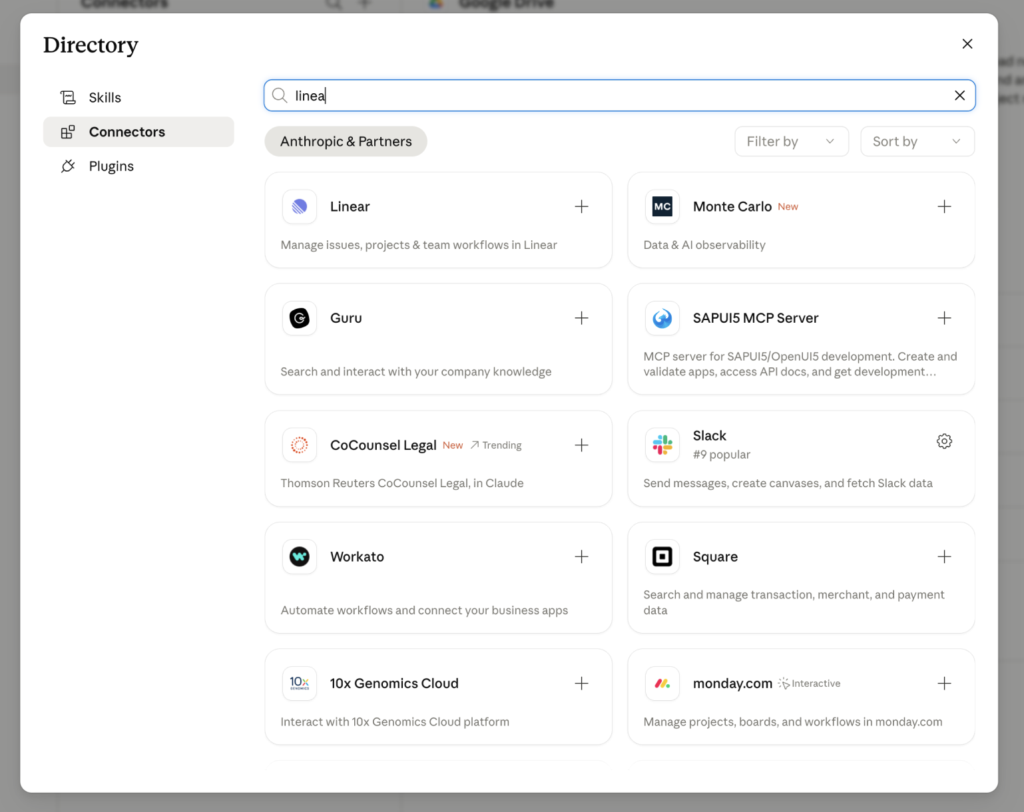The width and height of the screenshot is (1024, 812).
Task: Click the Workato logo icon
Action: coord(299,557)
